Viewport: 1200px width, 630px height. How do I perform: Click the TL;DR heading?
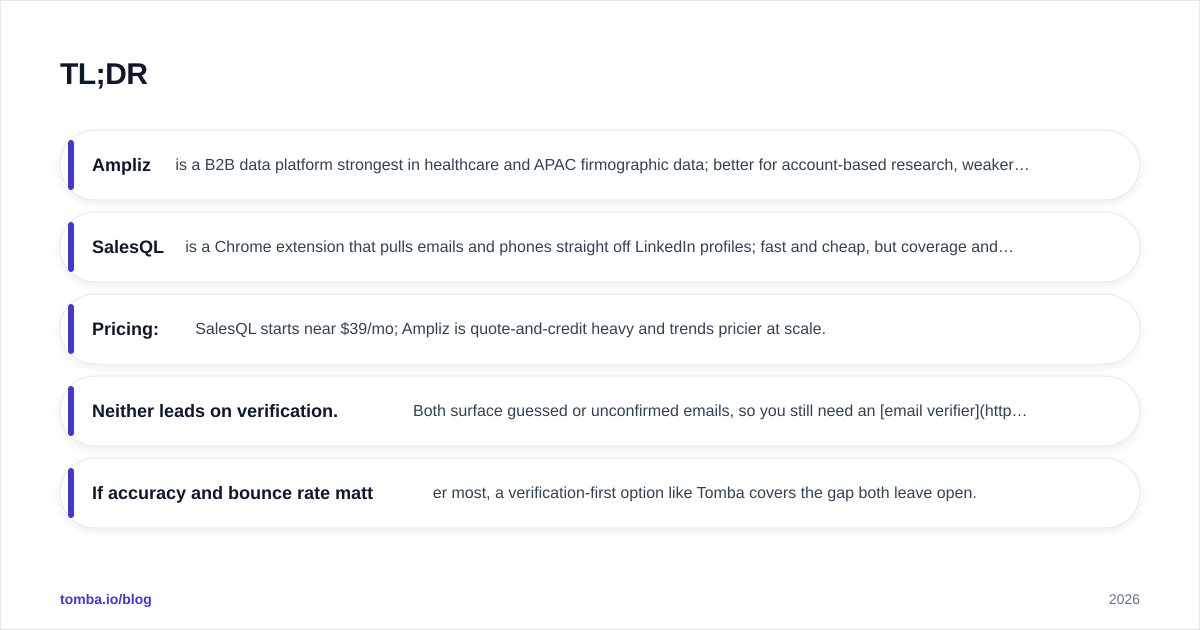pos(104,74)
